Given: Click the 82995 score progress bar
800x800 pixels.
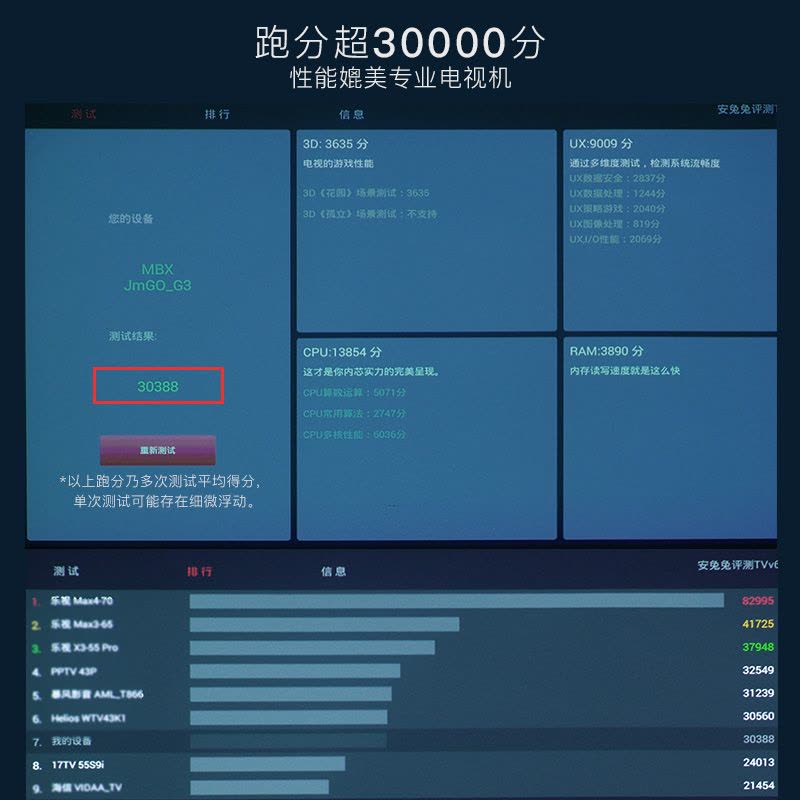Looking at the screenshot, I should tap(456, 601).
